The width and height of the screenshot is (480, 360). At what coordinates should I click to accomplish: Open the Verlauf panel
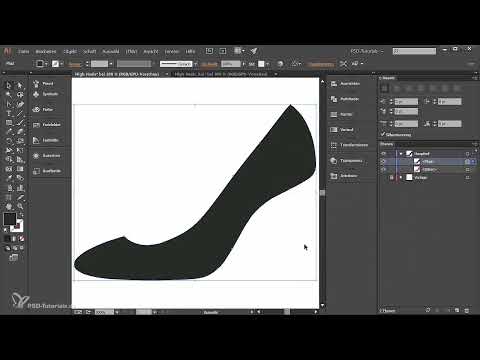click(x=342, y=130)
